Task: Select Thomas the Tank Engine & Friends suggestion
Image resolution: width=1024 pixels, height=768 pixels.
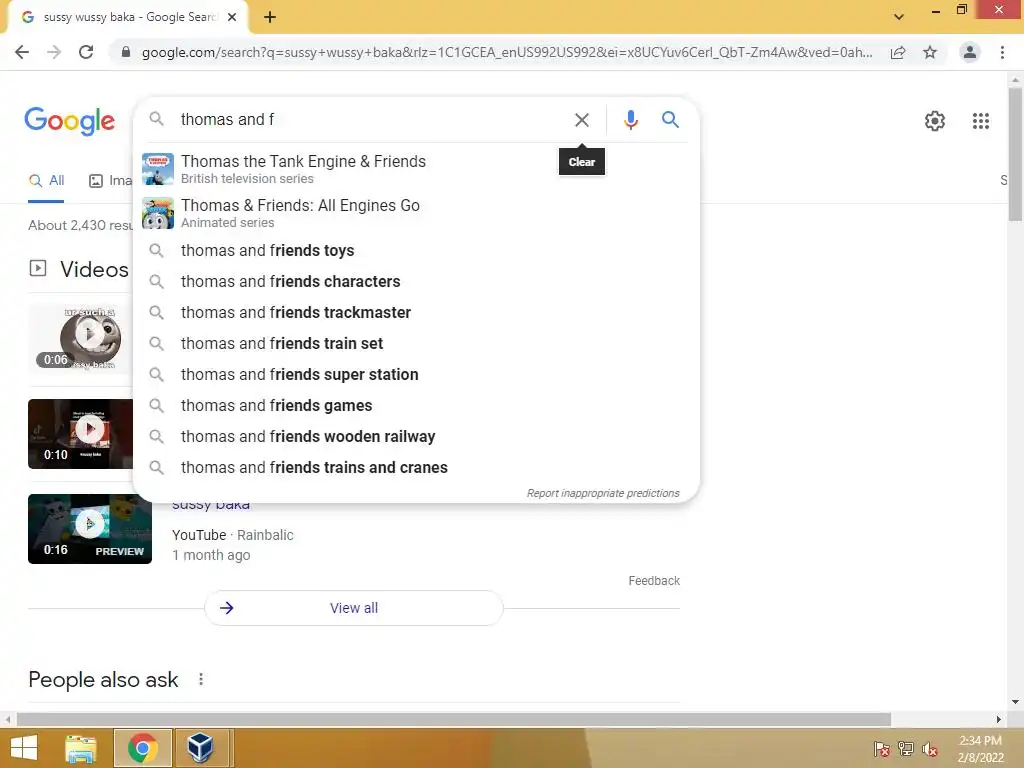Action: click(x=416, y=169)
